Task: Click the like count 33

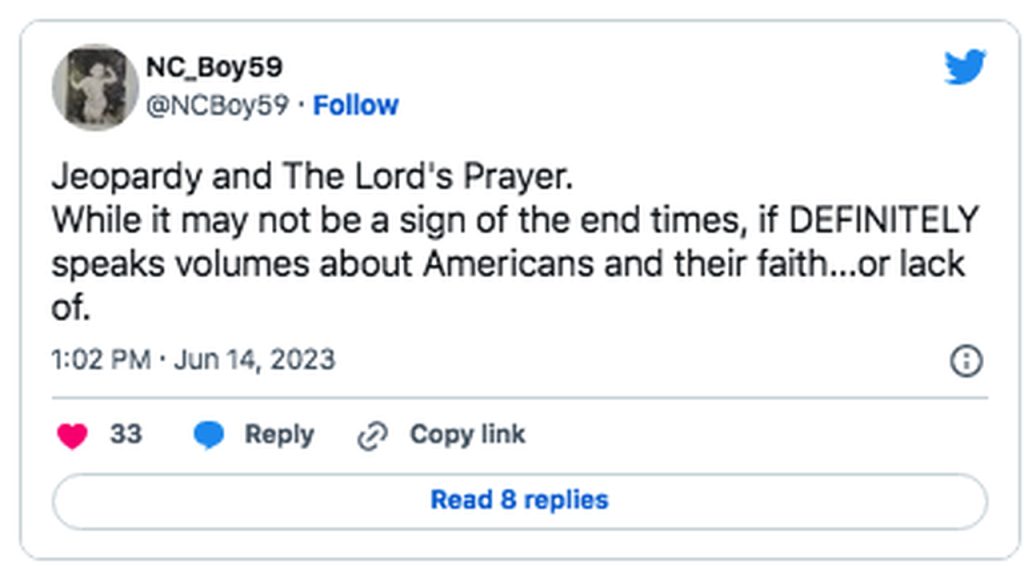Action: [125, 434]
